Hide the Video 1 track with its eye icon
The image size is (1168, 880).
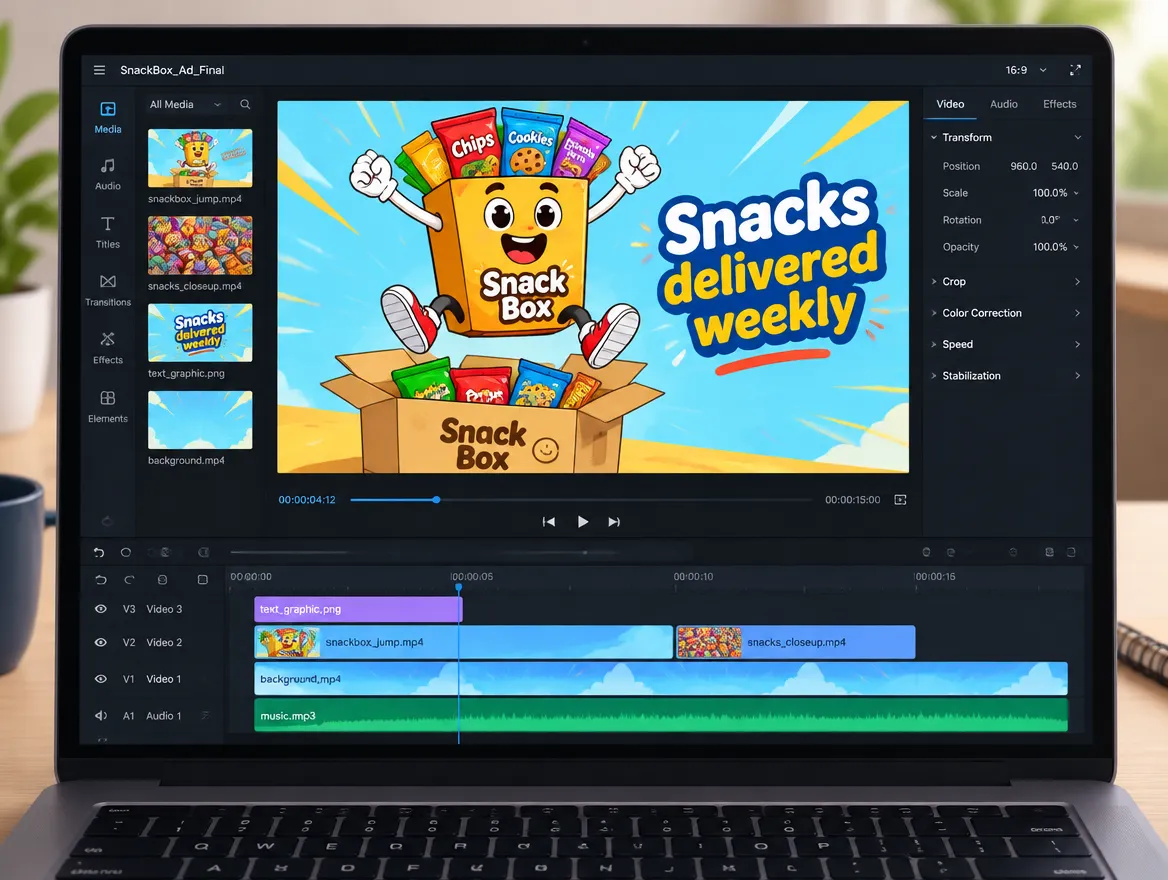click(101, 679)
